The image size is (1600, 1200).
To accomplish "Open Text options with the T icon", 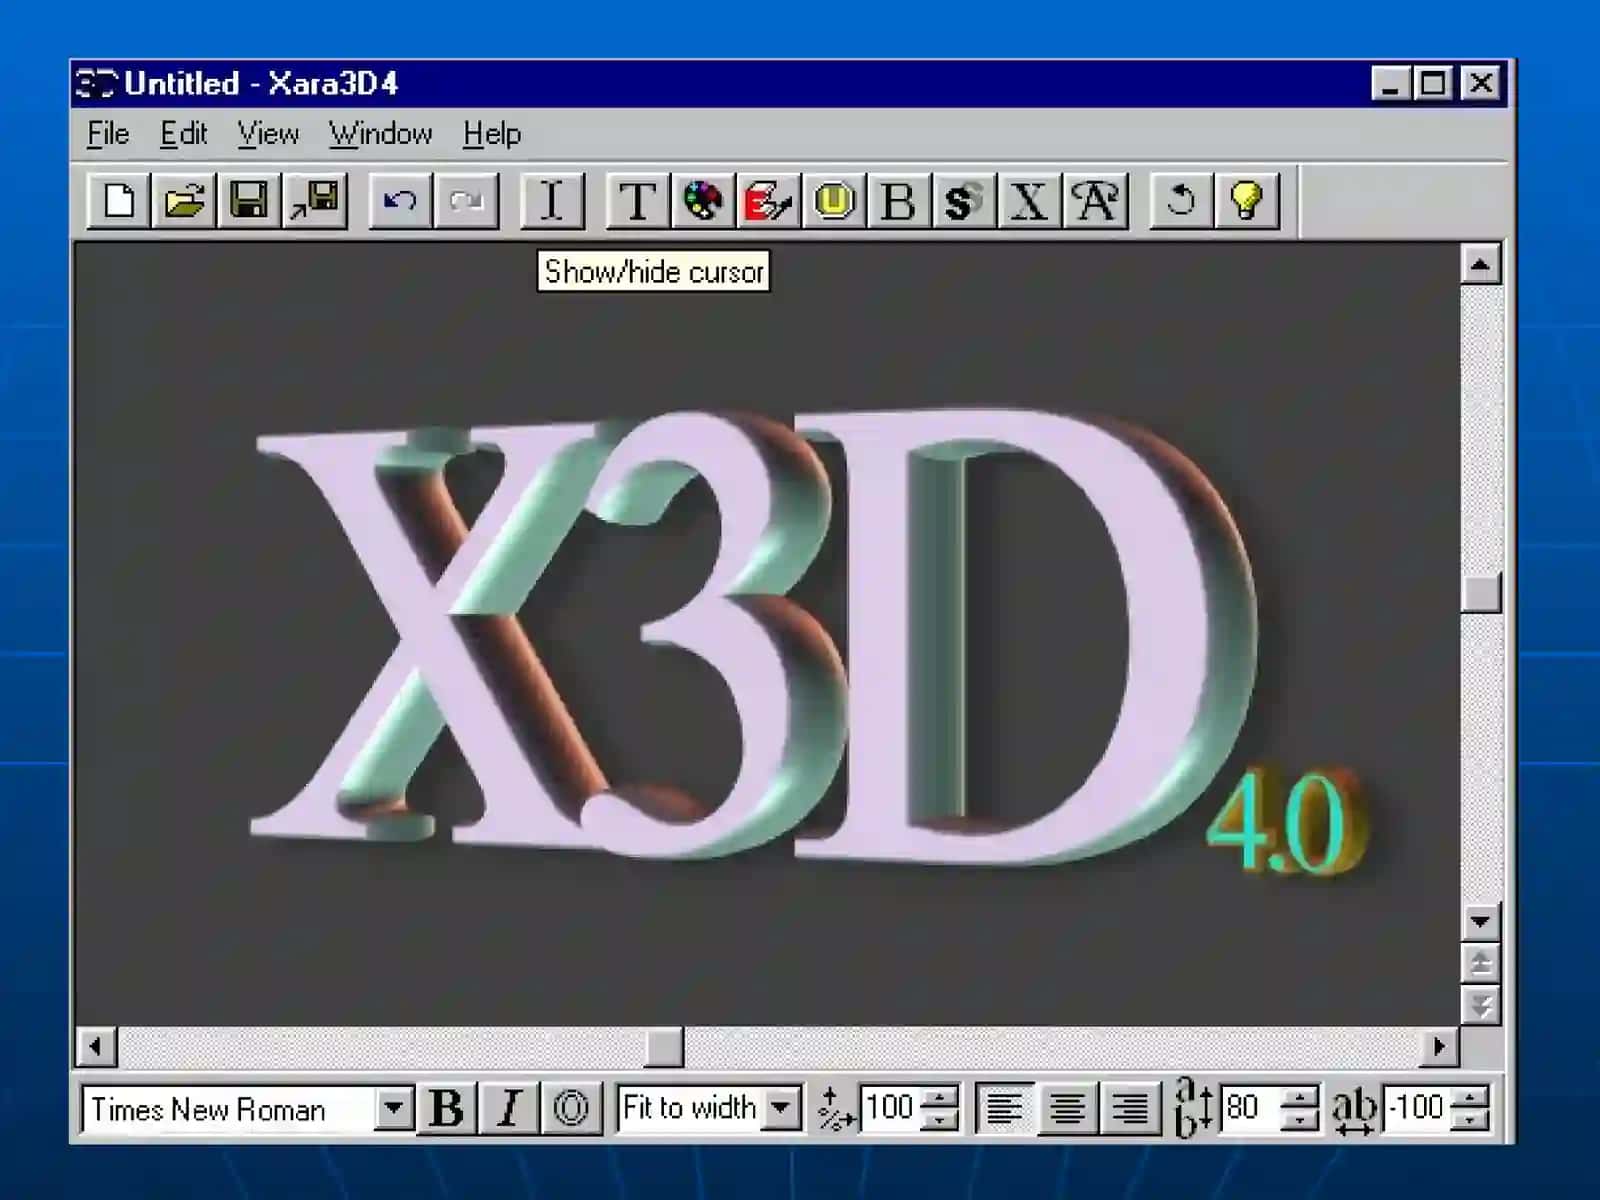I will pos(637,201).
